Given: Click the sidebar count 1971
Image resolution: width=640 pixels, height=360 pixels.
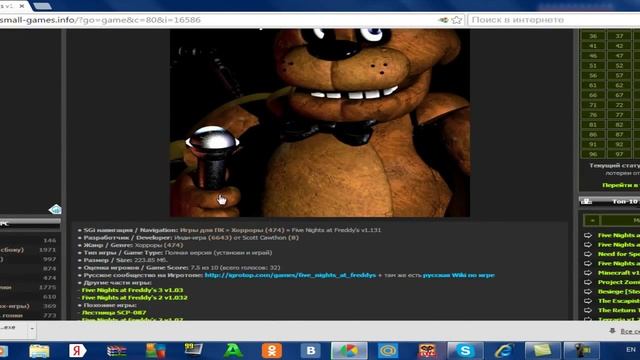Looking at the screenshot, I should coord(47,250).
